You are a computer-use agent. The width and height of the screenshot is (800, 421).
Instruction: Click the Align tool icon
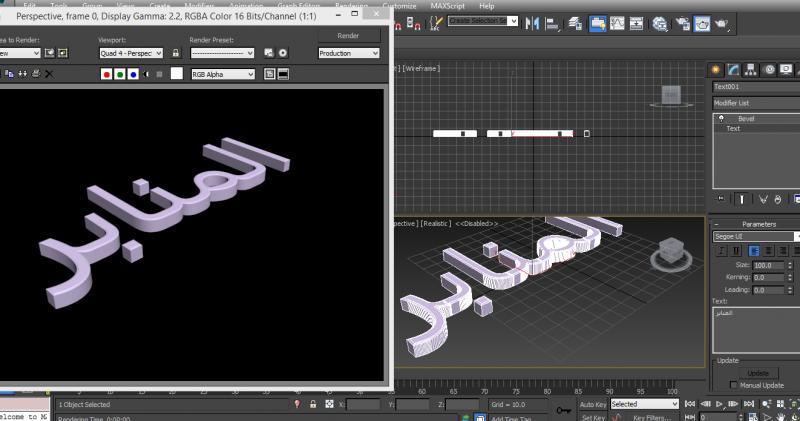pos(552,23)
